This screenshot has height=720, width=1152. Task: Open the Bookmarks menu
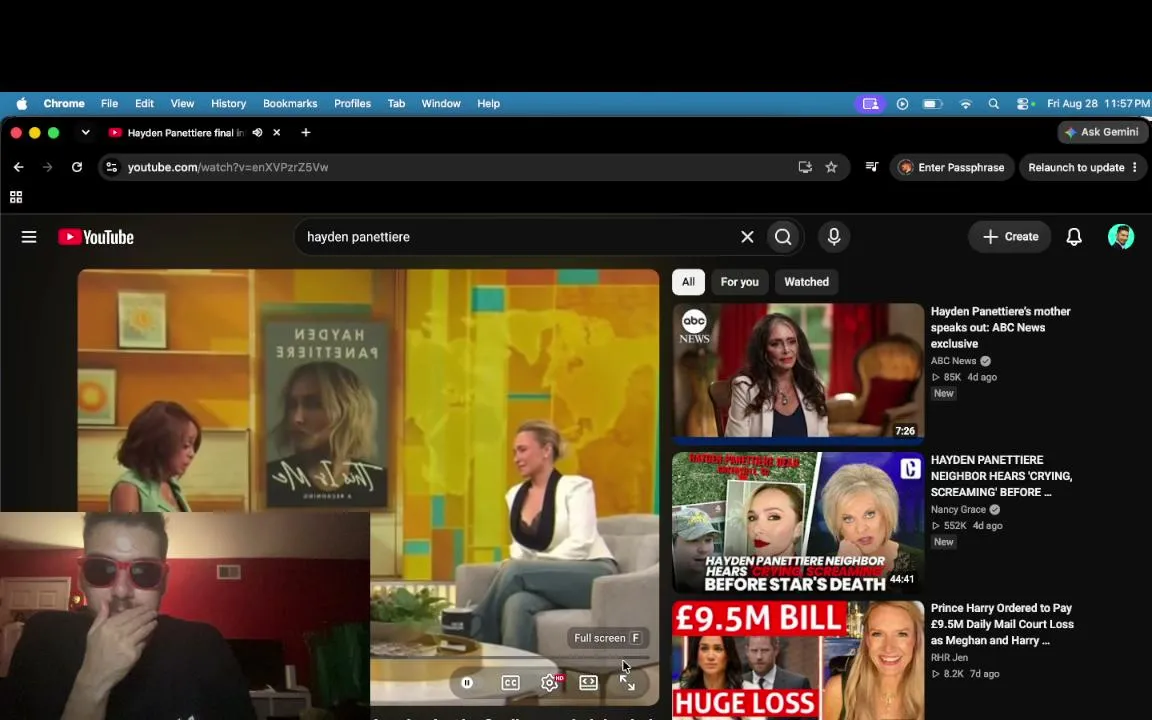(x=290, y=104)
